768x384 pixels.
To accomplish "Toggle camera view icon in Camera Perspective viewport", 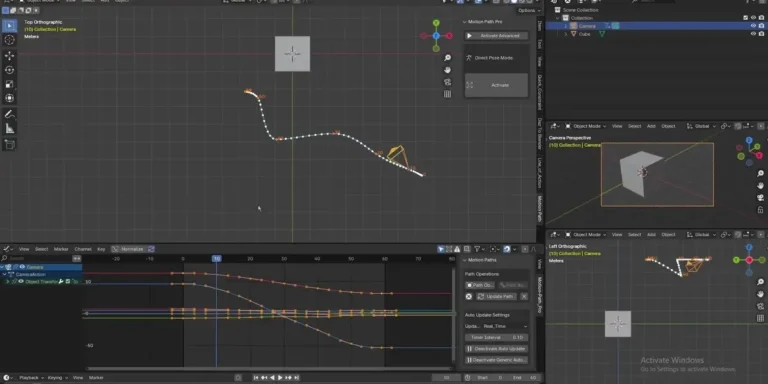I will point(761,198).
